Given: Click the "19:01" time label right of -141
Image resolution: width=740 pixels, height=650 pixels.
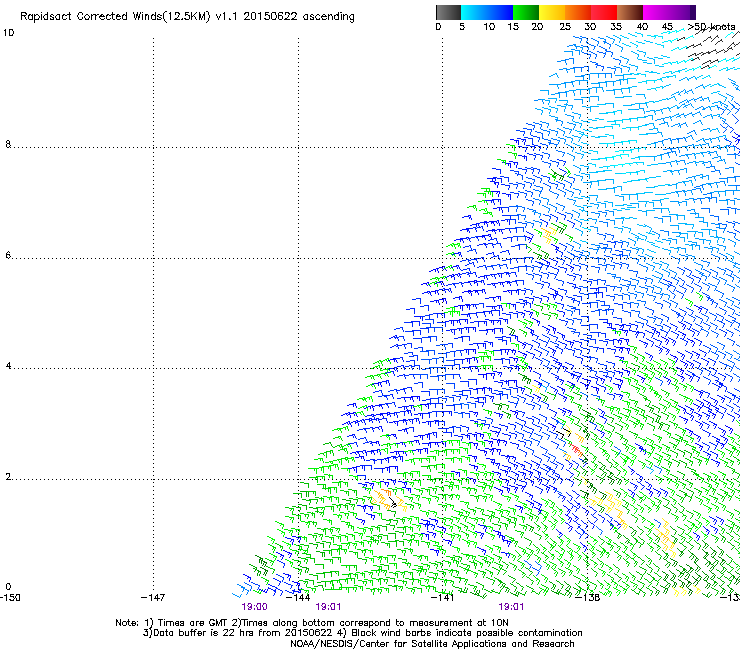Looking at the screenshot, I should click(511, 607).
